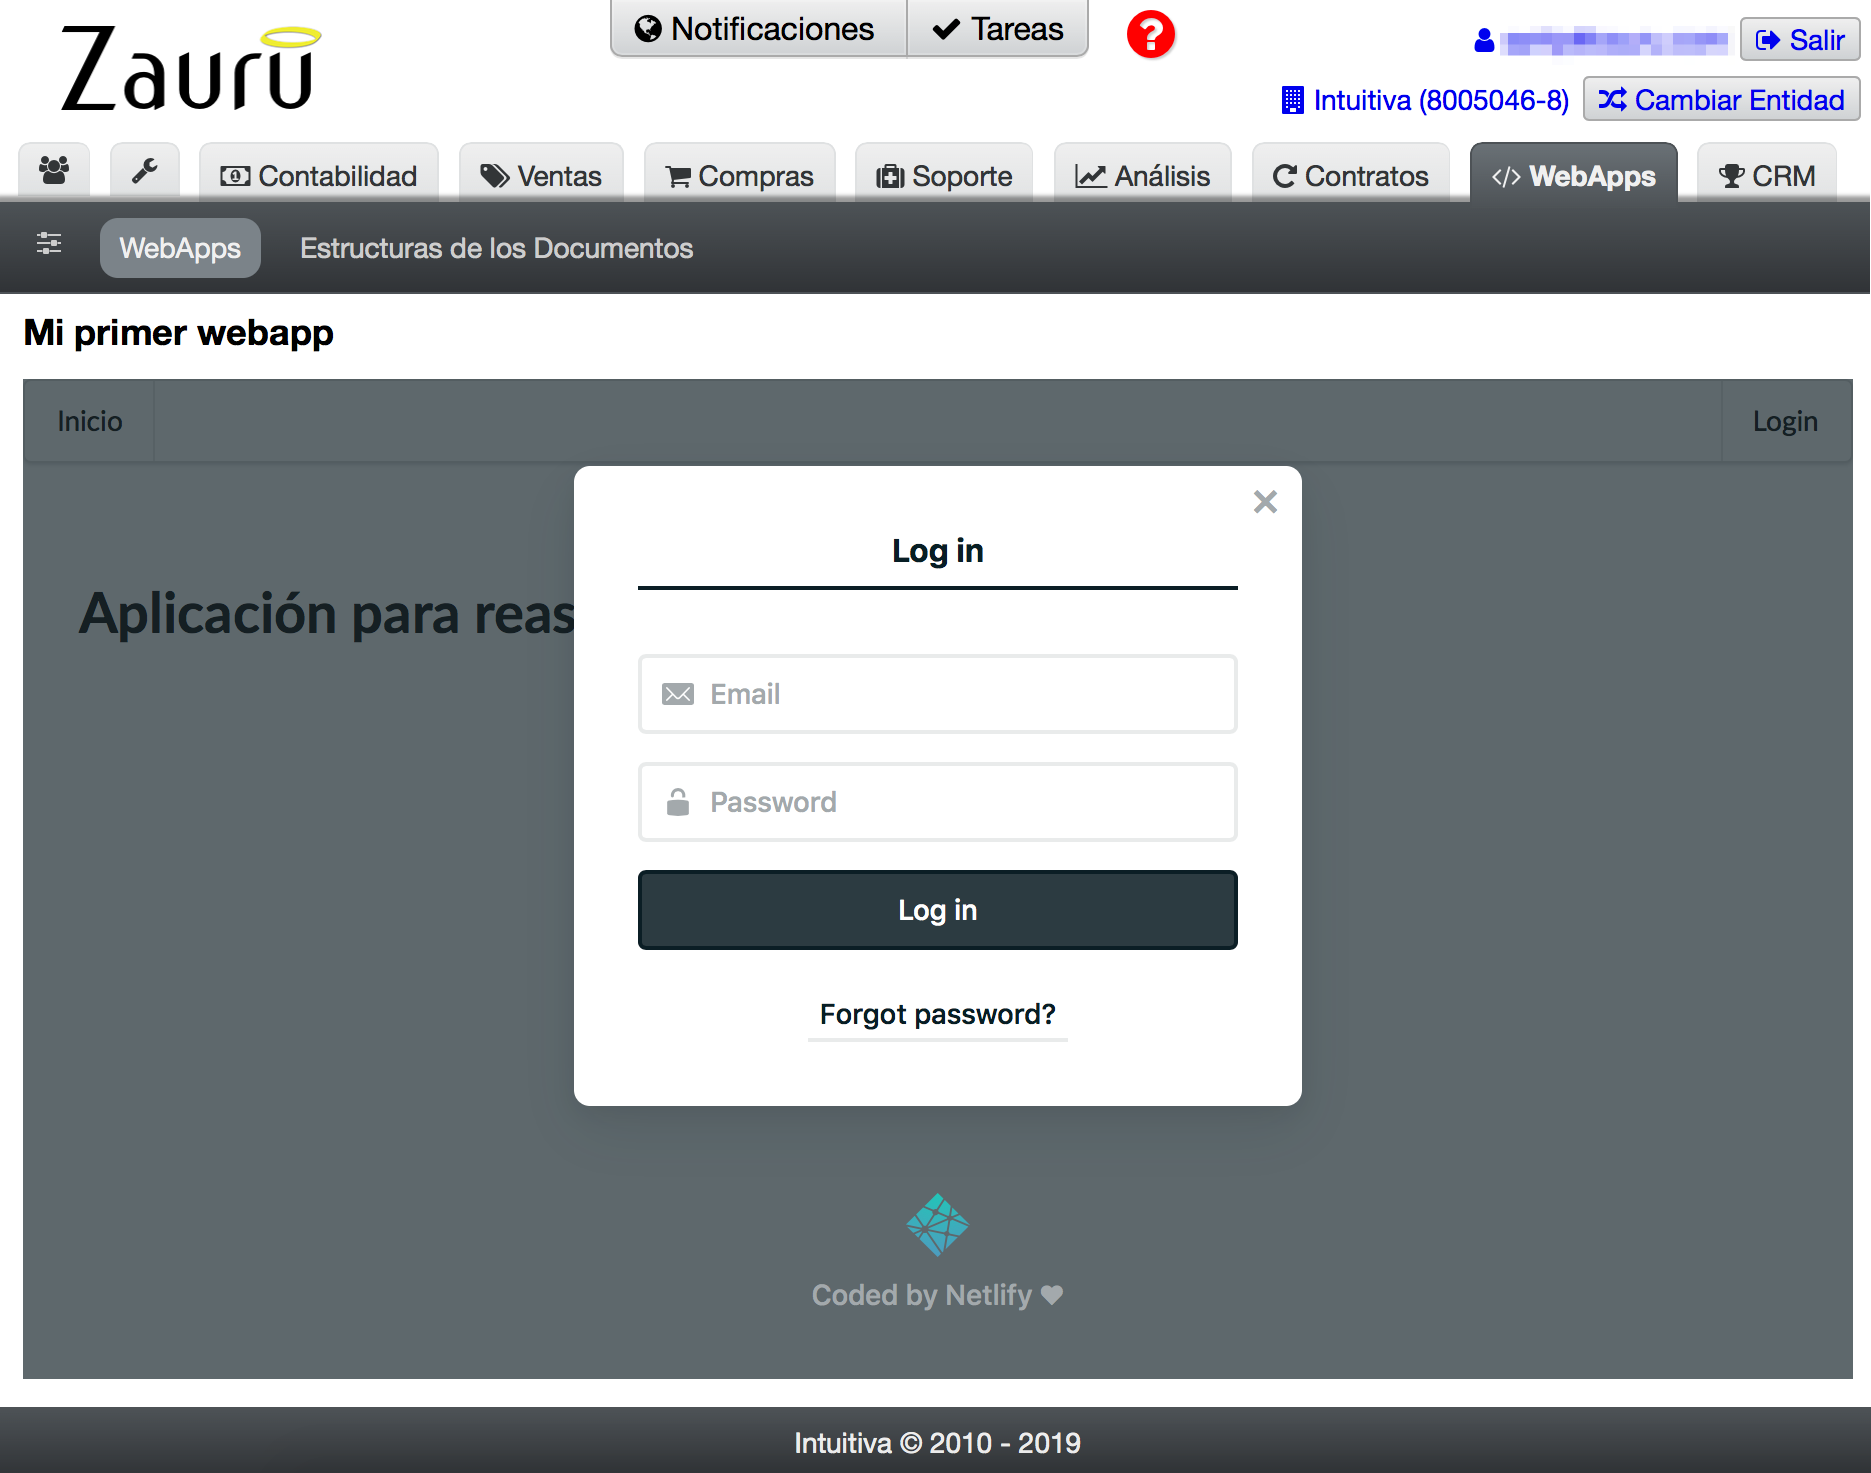Focus the Password input field

pos(937,802)
